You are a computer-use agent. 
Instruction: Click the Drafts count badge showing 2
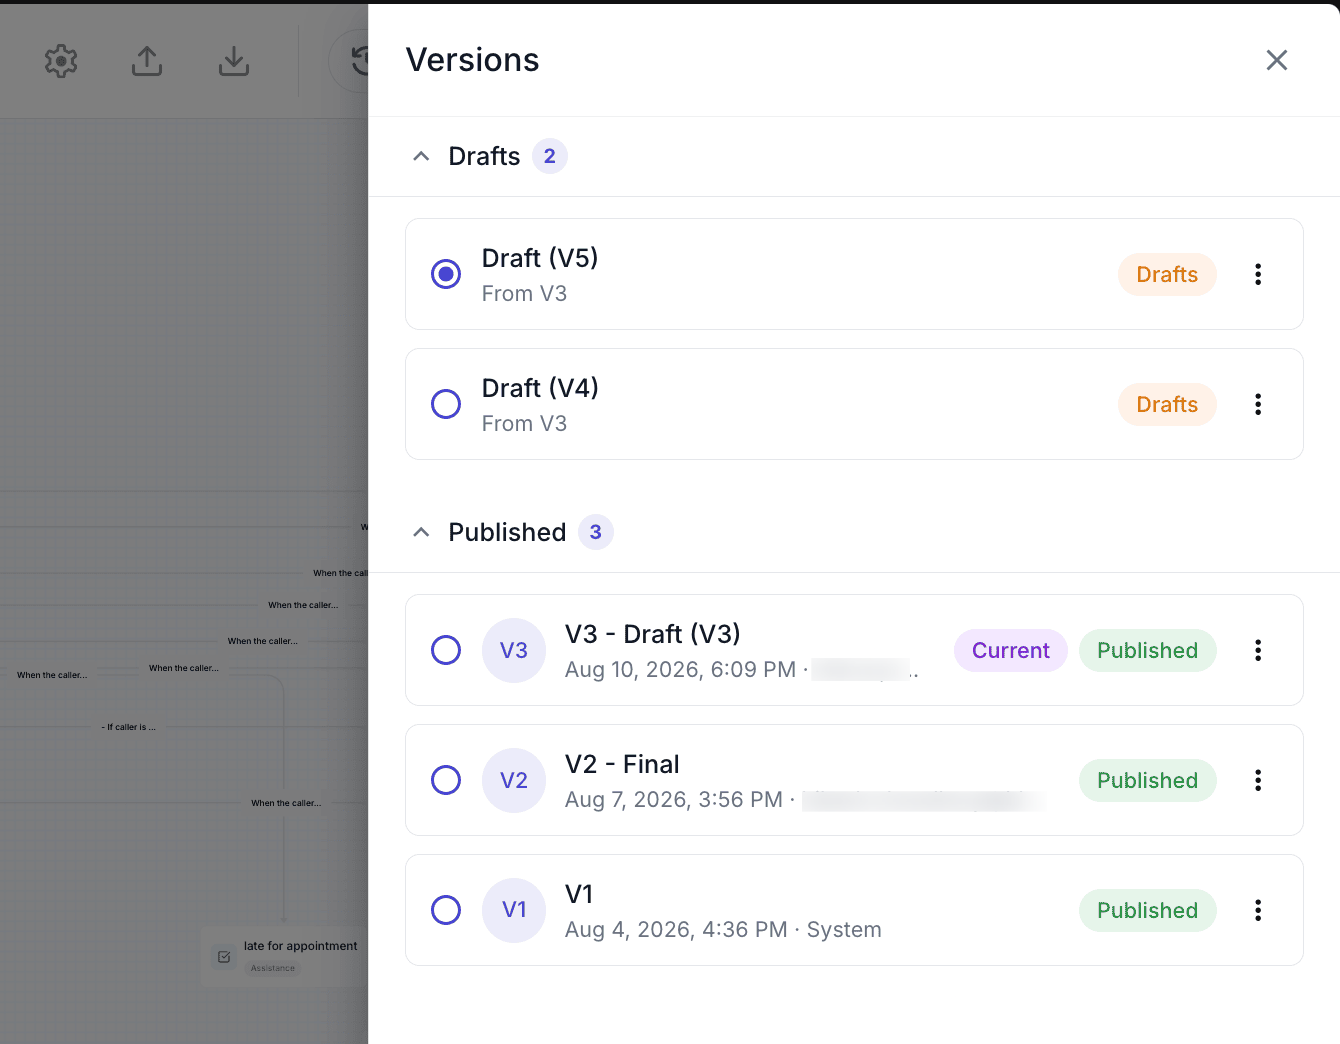[x=550, y=156]
